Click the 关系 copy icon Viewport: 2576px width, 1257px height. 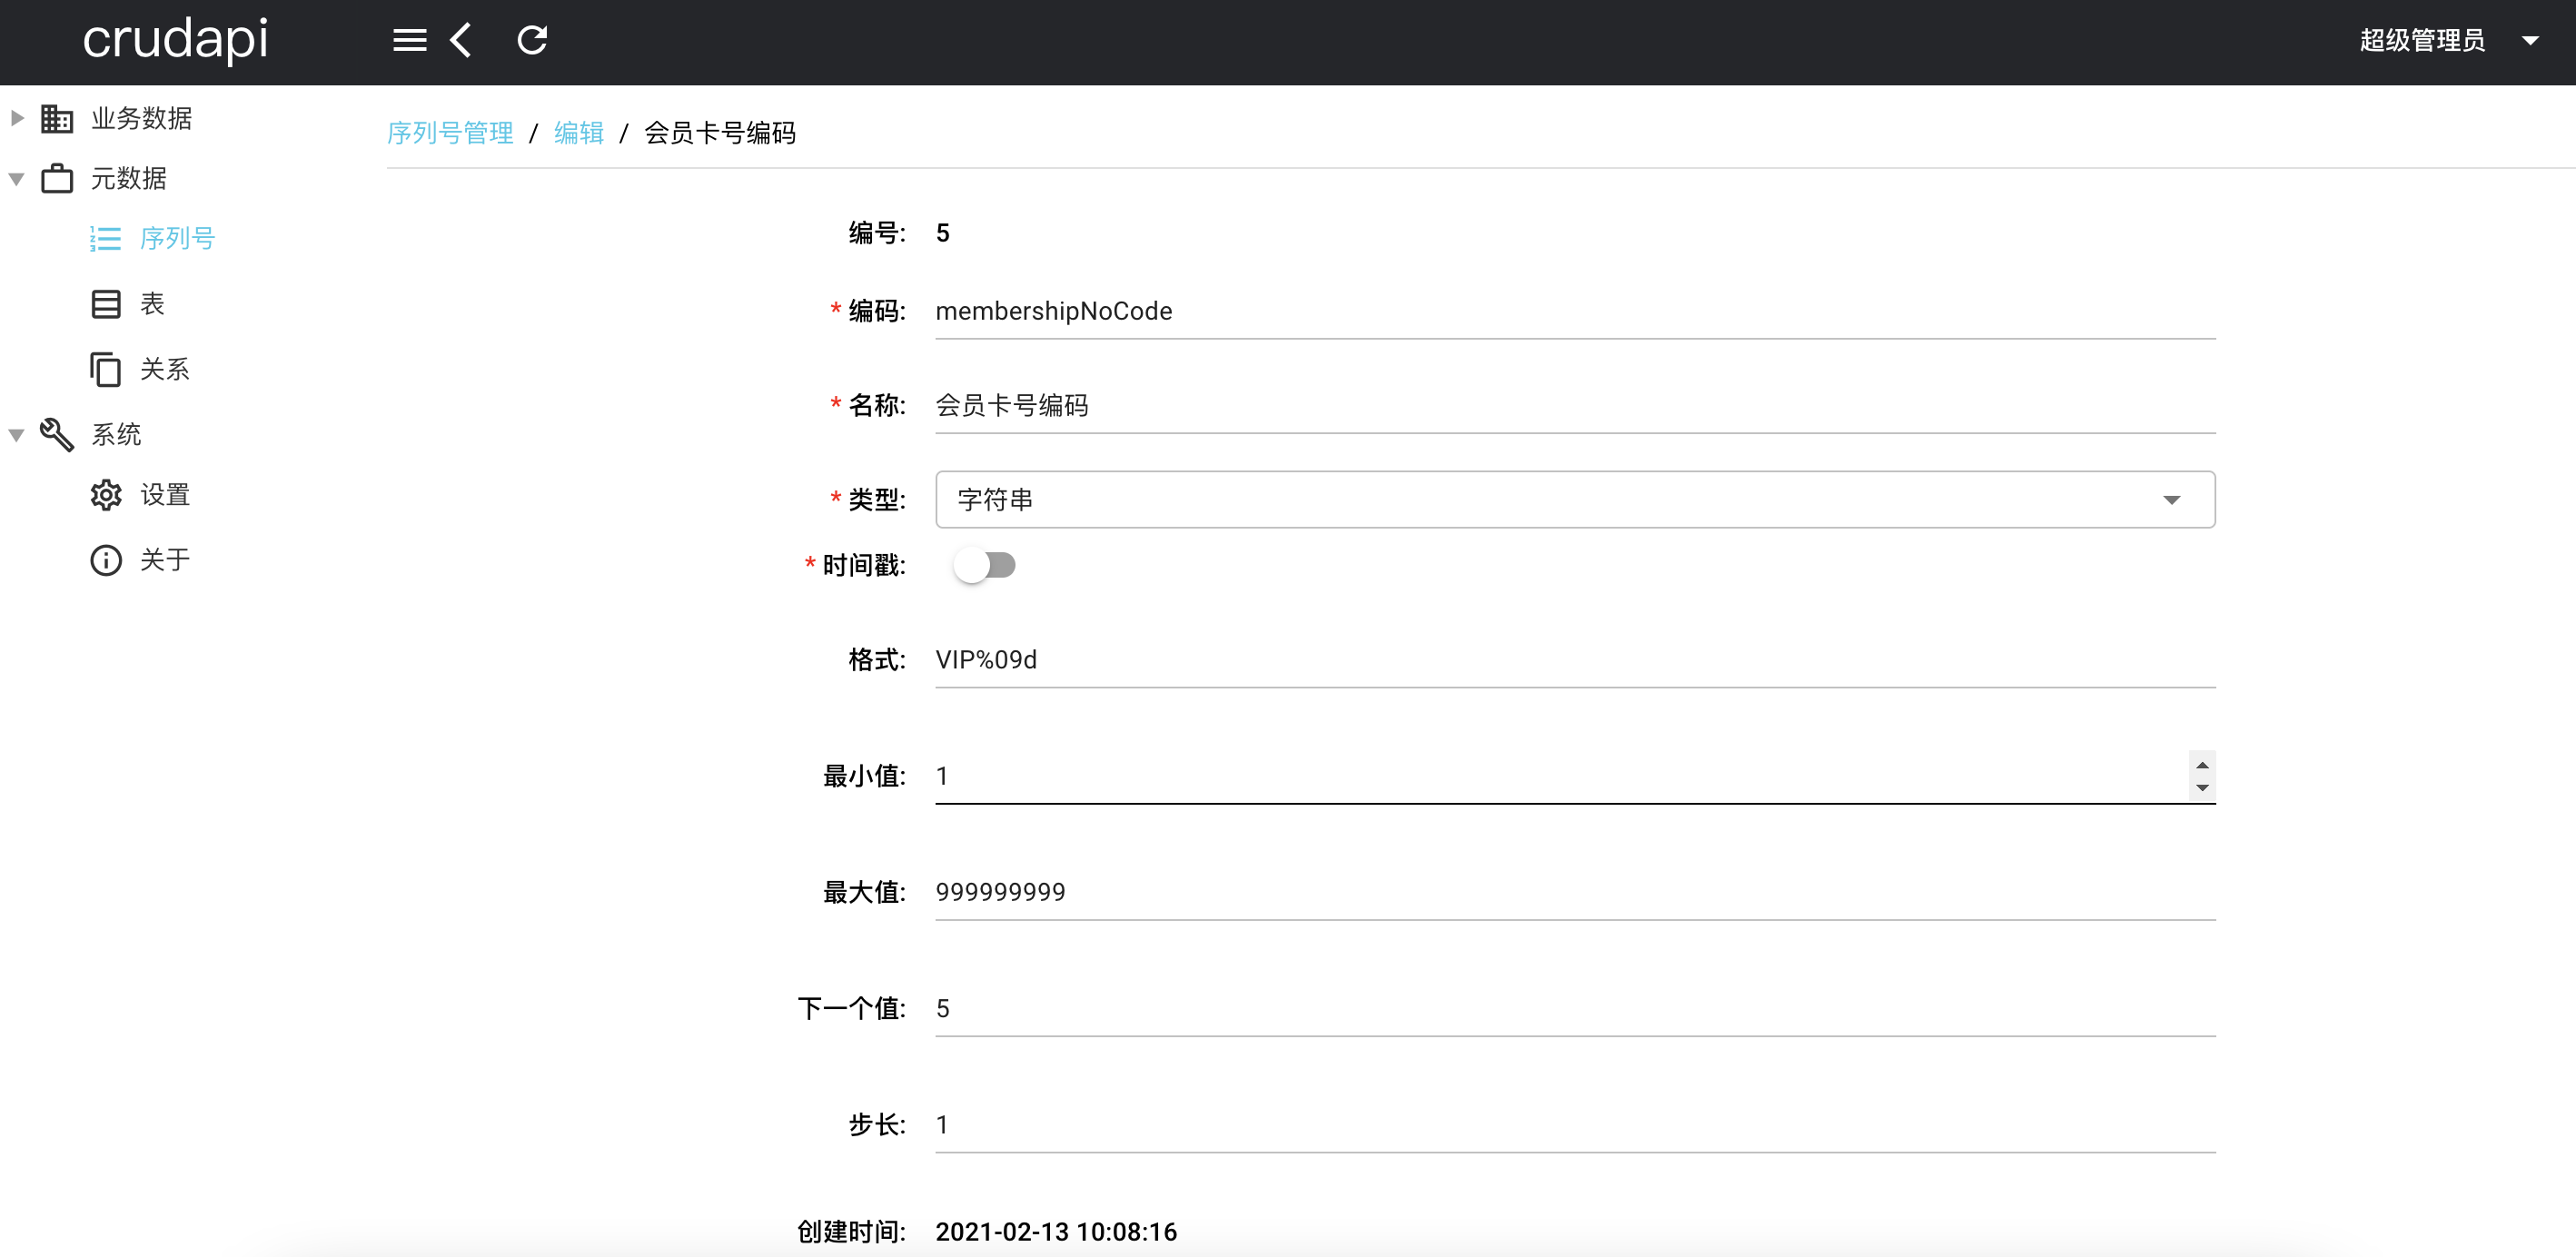pos(105,369)
